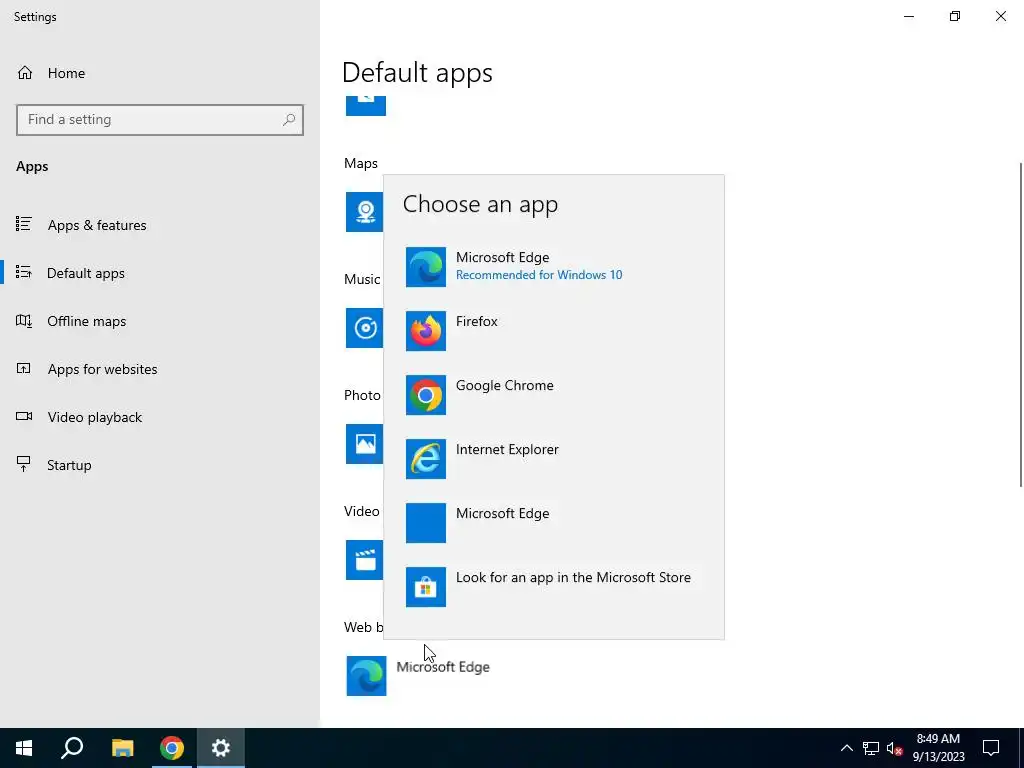
Task: Switch to Google Chrome on the taskbar
Action: (172, 748)
